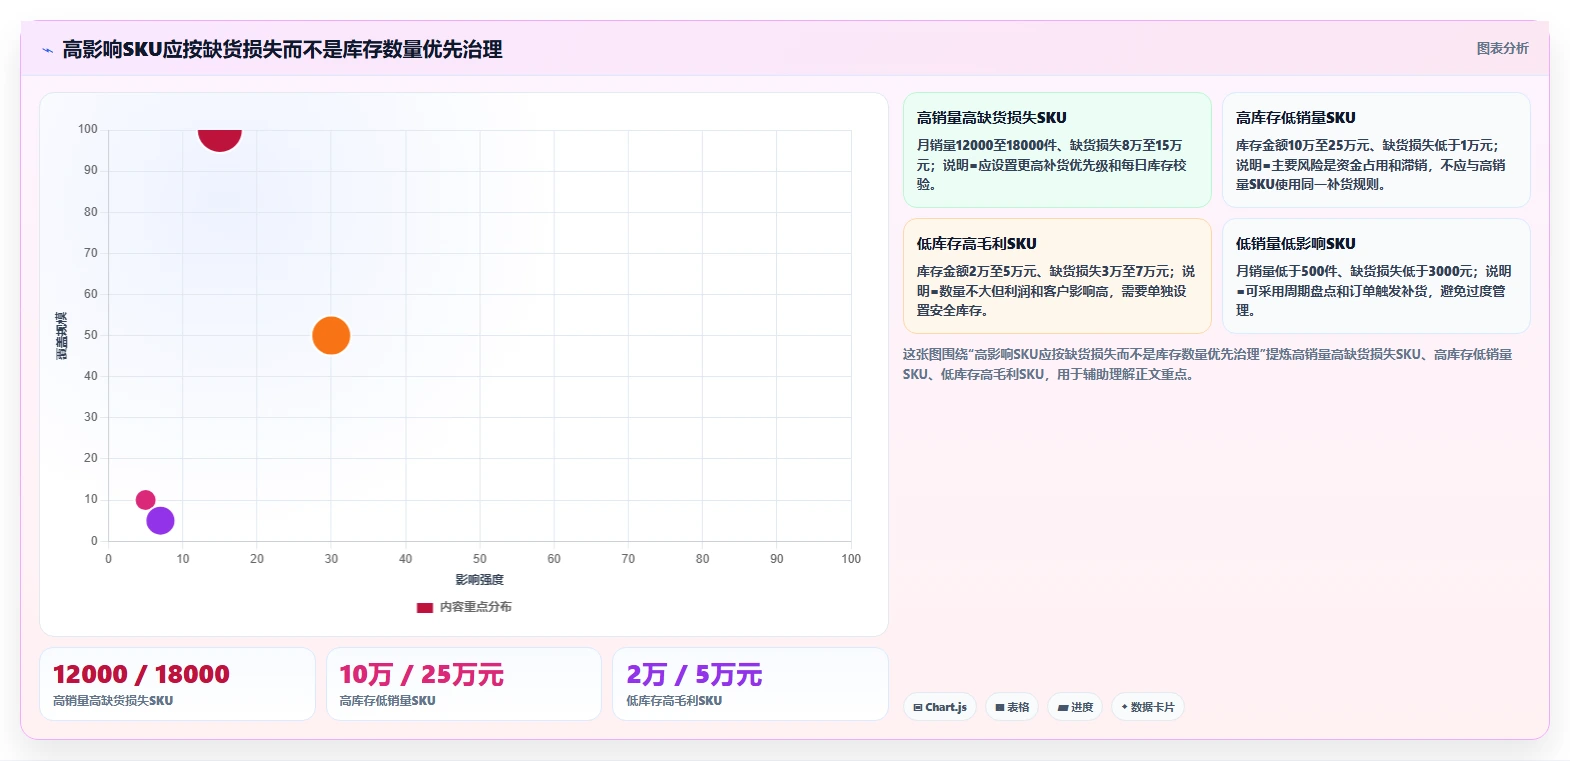This screenshot has width=1570, height=761.
Task: Click the description text 库存金额2万至5万元
Action: (1056, 291)
